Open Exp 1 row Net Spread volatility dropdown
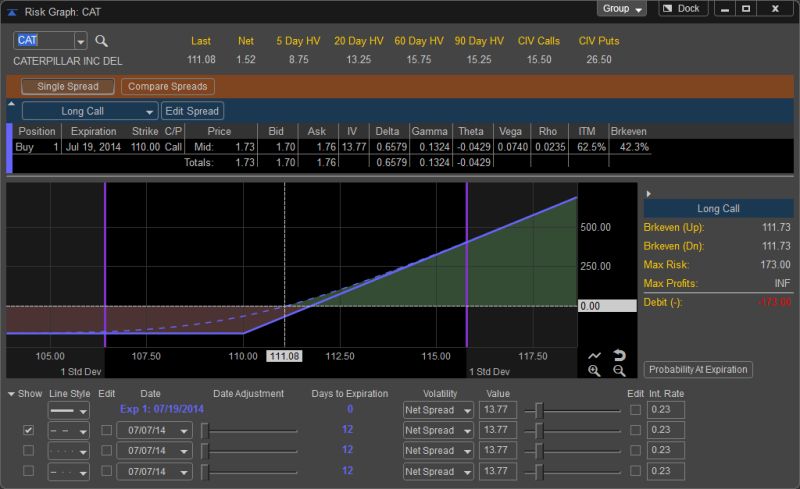Viewport: 800px width, 489px height. 438,410
